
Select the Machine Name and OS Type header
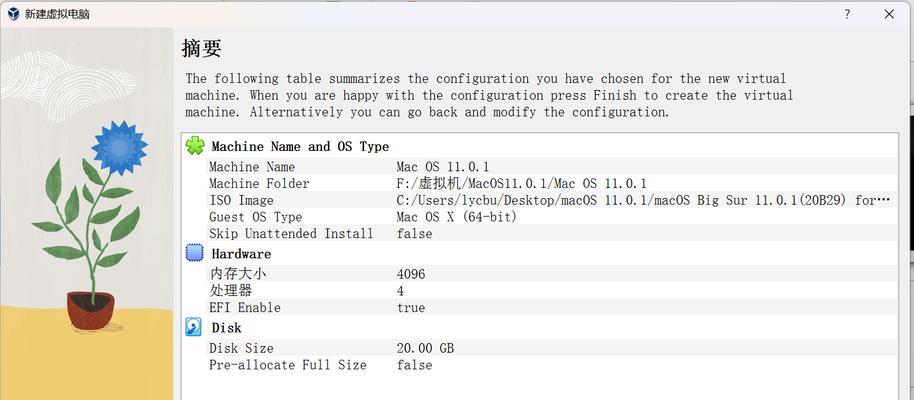(300, 146)
